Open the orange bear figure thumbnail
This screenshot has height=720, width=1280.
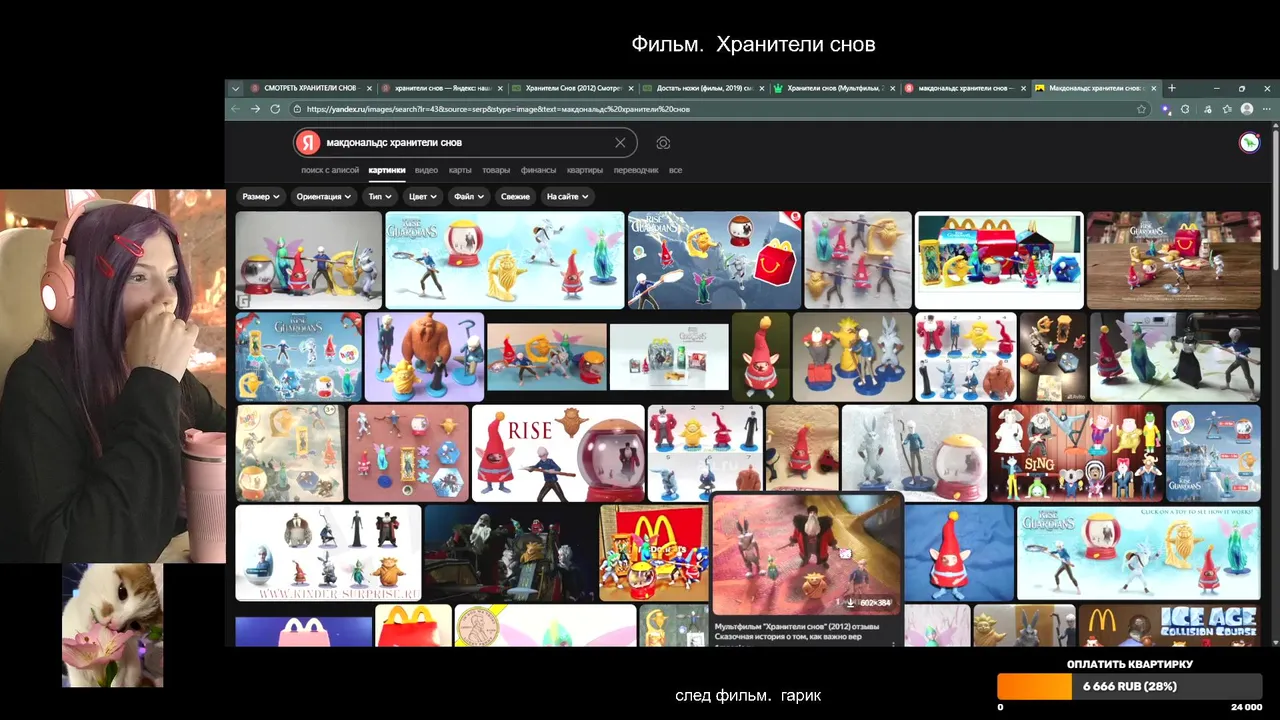[424, 357]
